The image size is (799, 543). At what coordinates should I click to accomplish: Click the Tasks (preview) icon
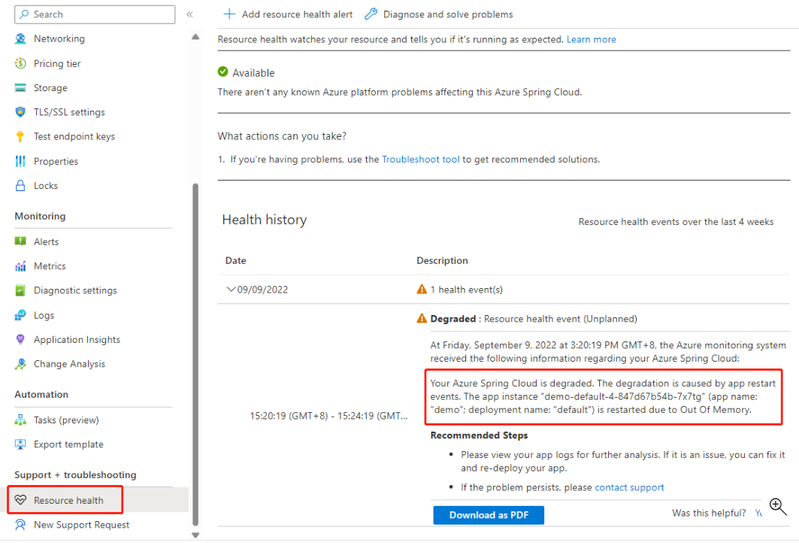coord(20,420)
